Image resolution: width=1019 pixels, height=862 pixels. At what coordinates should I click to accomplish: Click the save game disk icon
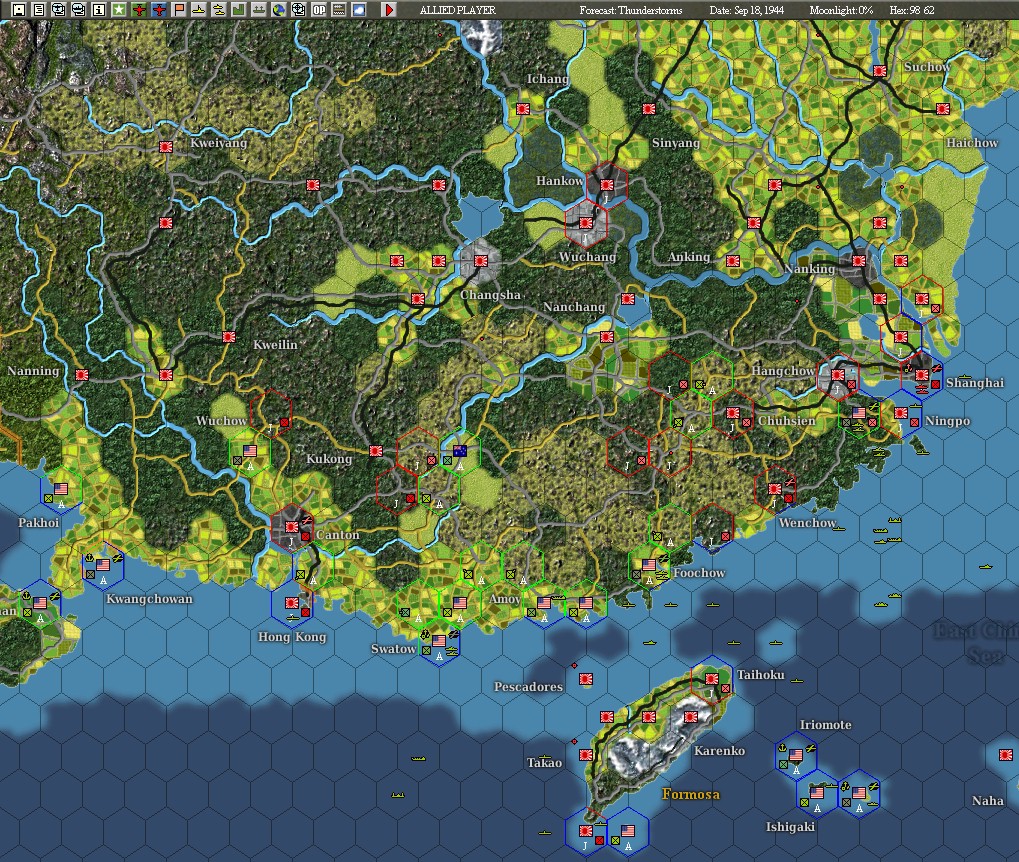pyautogui.click(x=19, y=10)
